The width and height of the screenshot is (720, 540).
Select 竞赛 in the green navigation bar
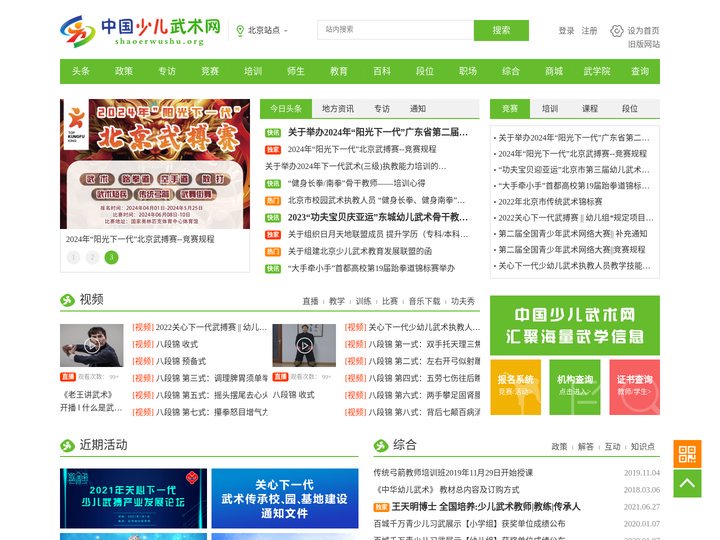(210, 71)
